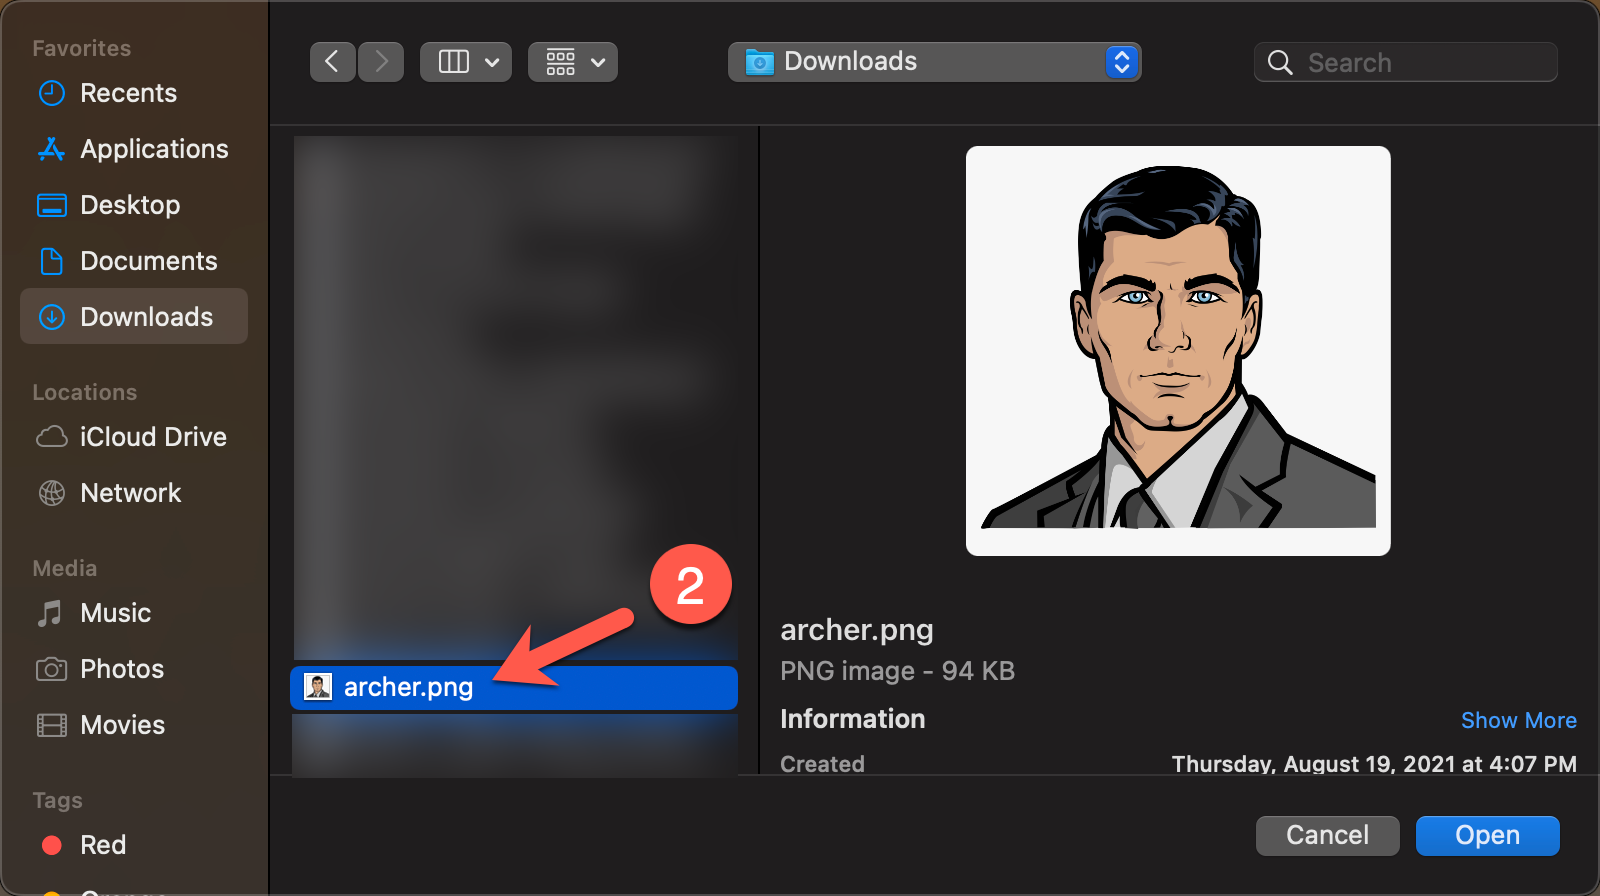Screen dimensions: 1600x896
Task: Open Recents in the sidebar
Action: click(128, 93)
